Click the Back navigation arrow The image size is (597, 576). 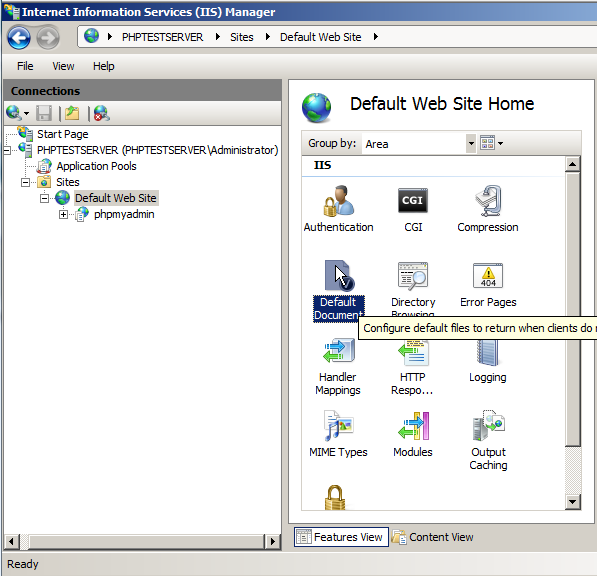[x=19, y=38]
